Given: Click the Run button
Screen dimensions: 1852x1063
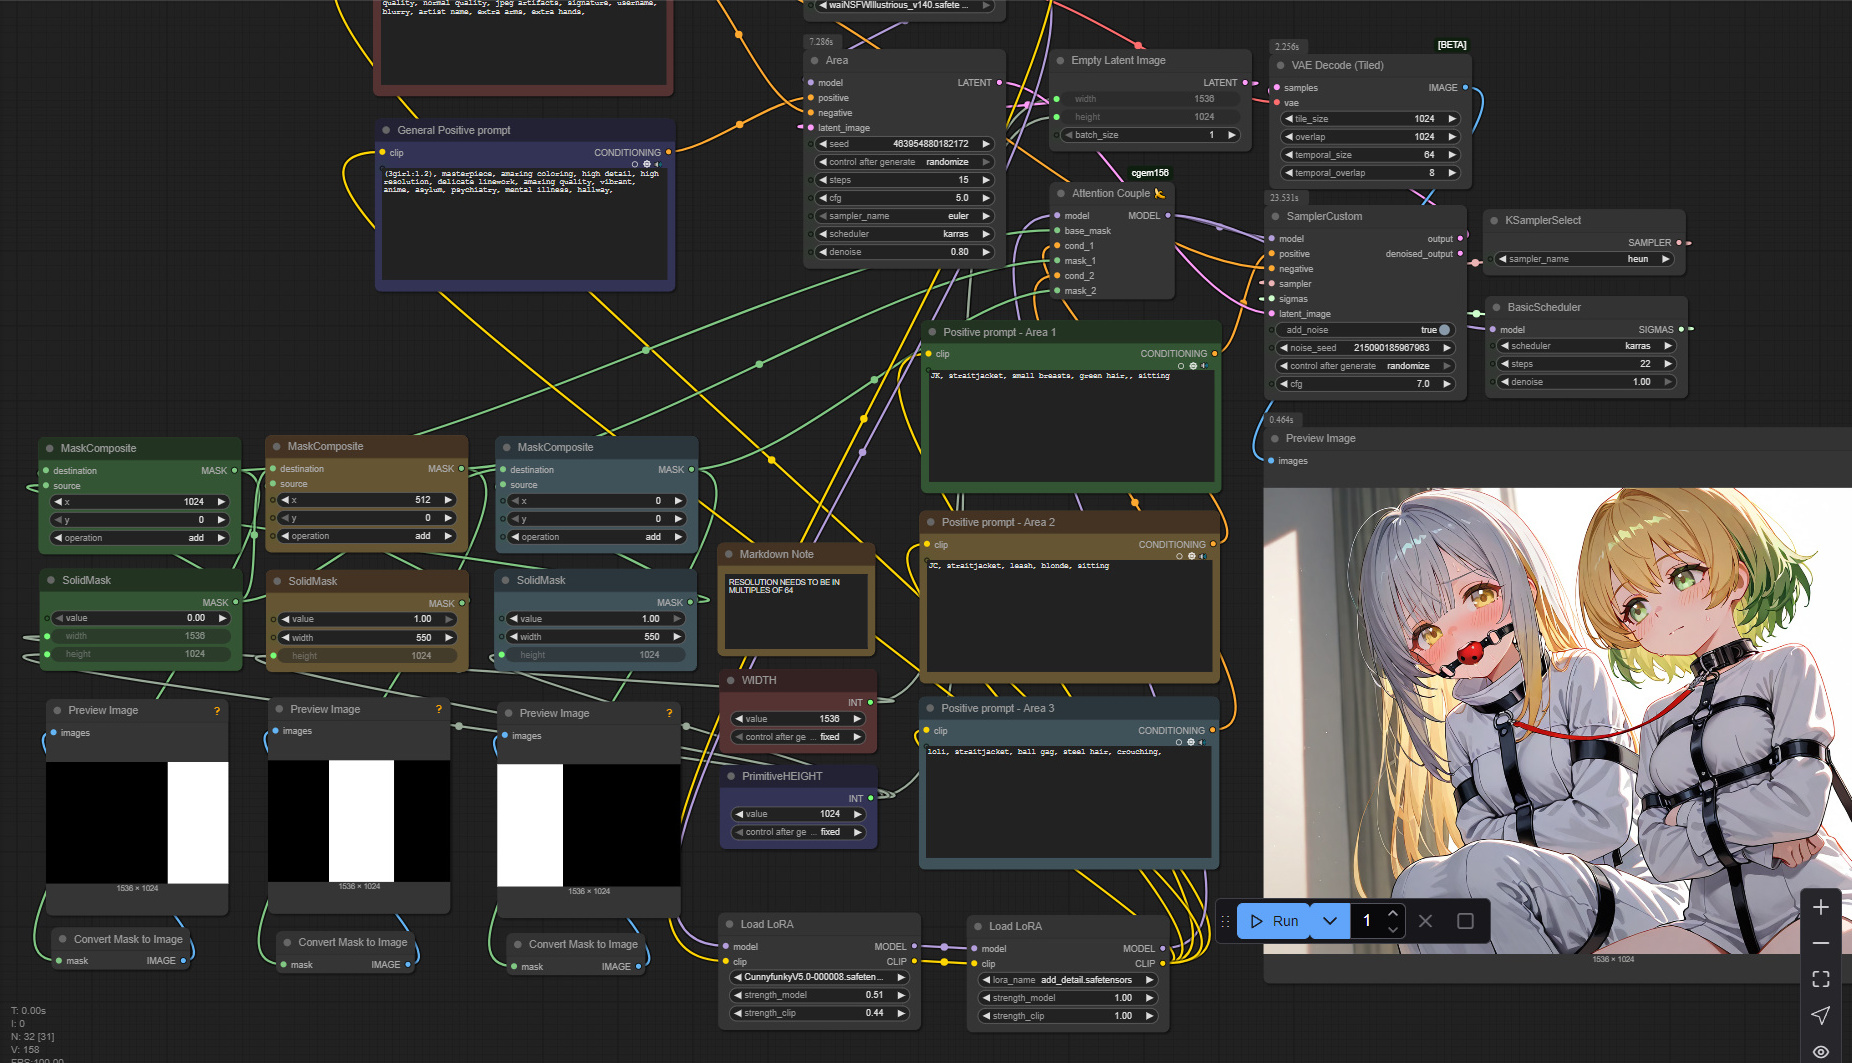Looking at the screenshot, I should tap(1274, 921).
